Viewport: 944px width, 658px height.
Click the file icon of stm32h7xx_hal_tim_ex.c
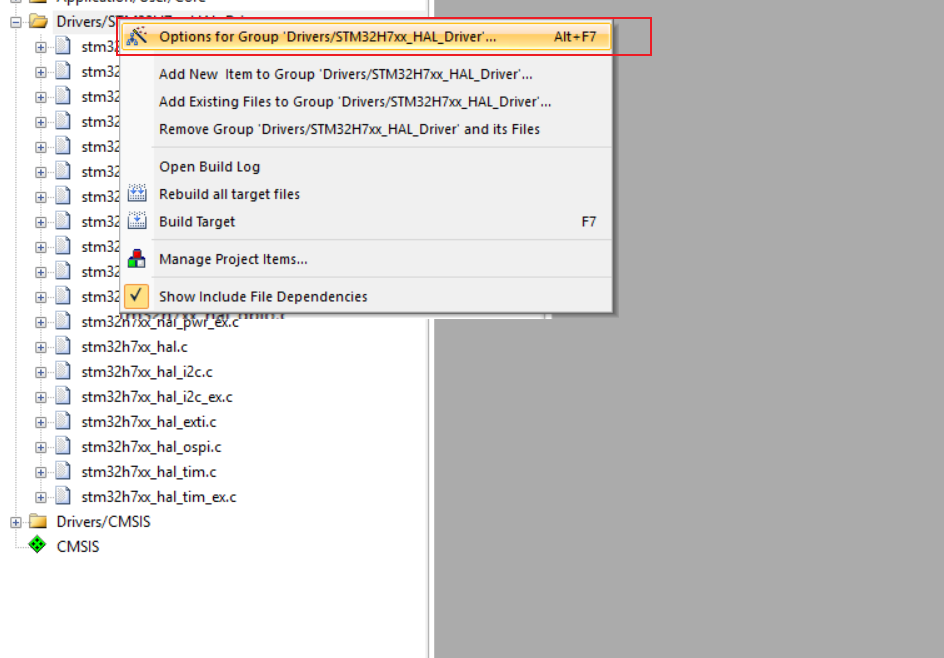click(63, 495)
